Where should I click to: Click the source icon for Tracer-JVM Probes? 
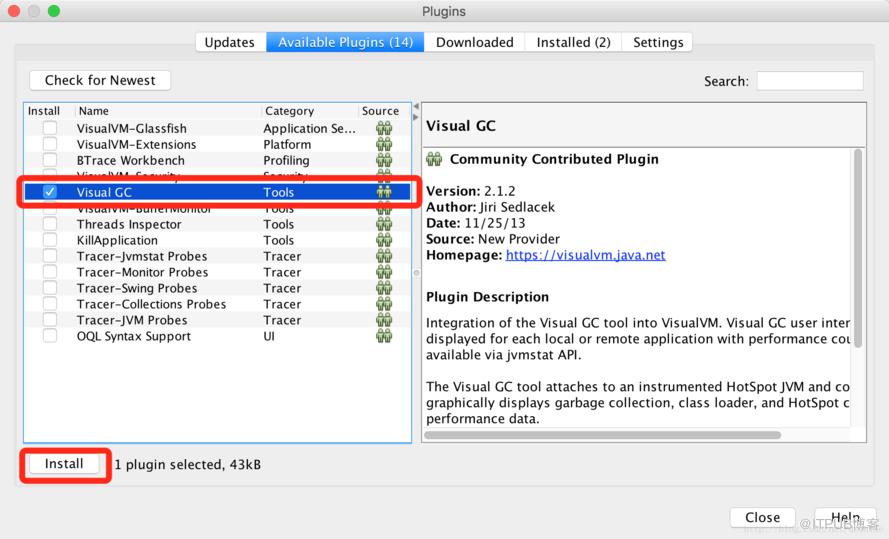coord(384,320)
